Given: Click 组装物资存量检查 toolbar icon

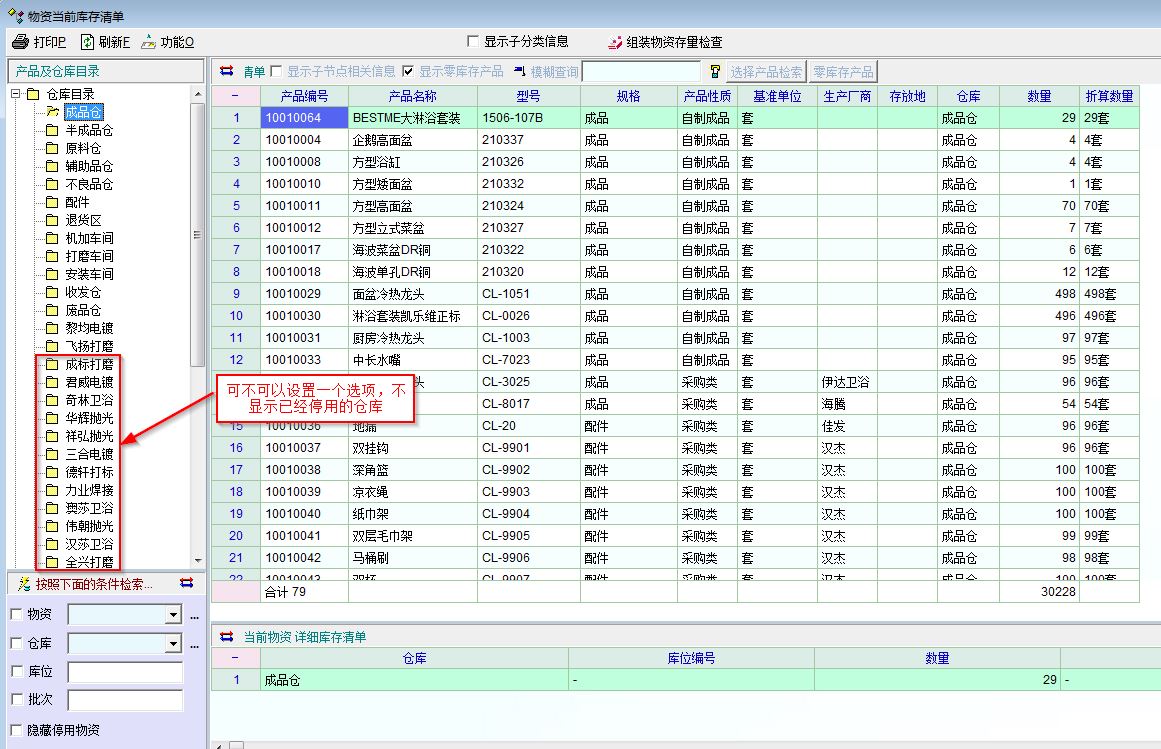Looking at the screenshot, I should point(615,42).
